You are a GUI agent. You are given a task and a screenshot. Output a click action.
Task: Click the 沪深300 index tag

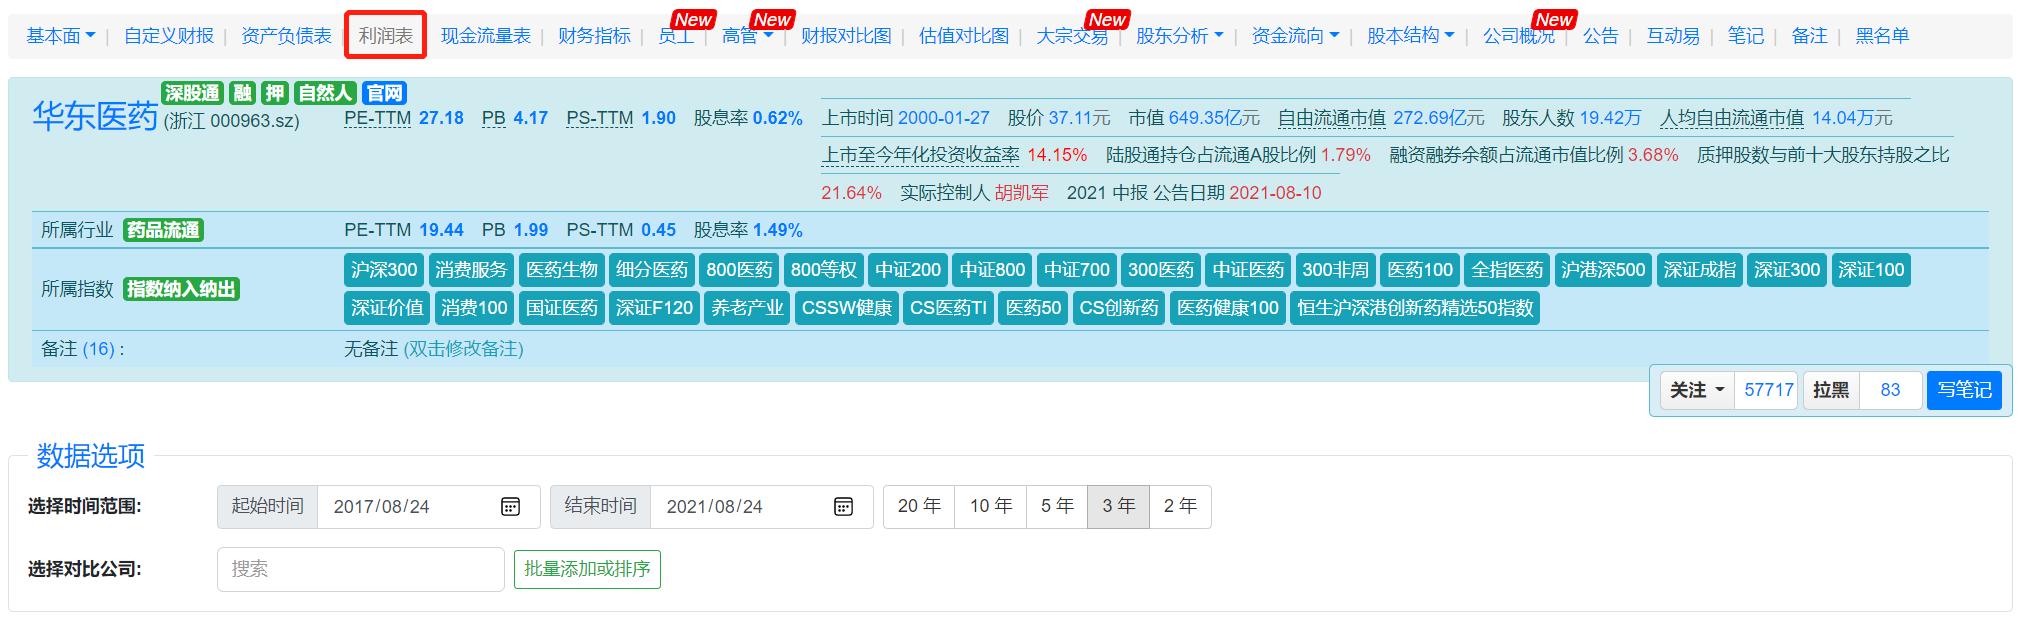[x=384, y=270]
